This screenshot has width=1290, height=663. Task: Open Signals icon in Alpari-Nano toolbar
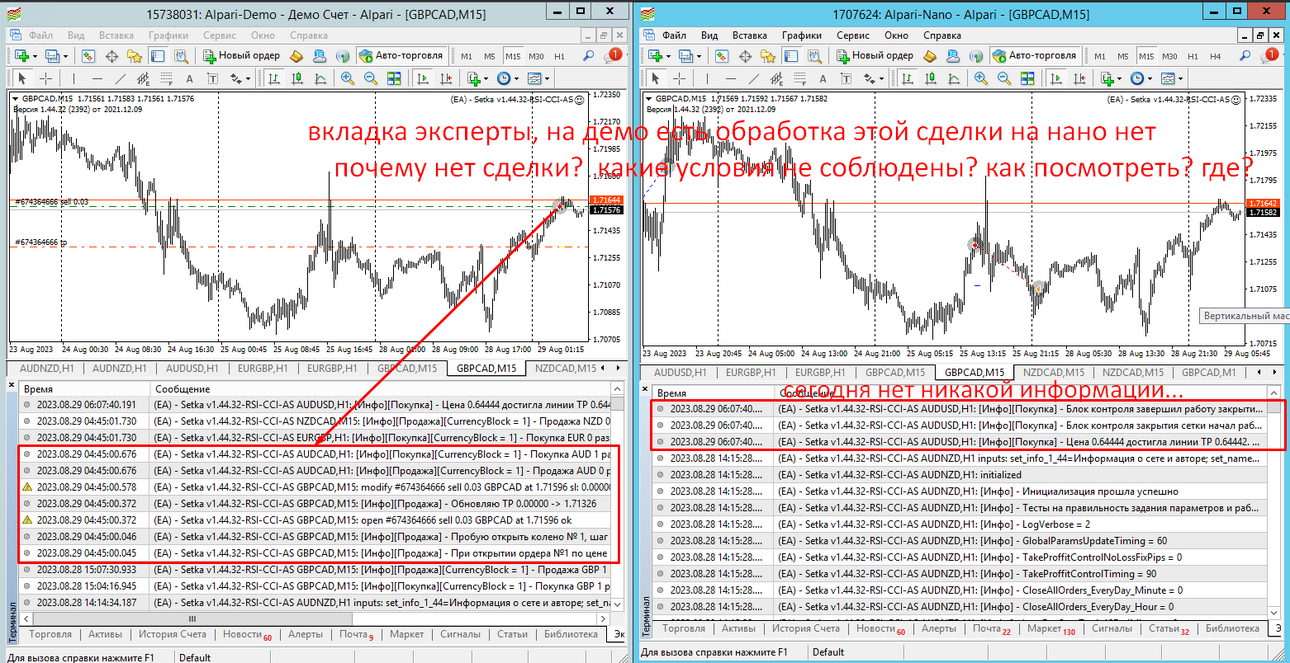tap(975, 55)
